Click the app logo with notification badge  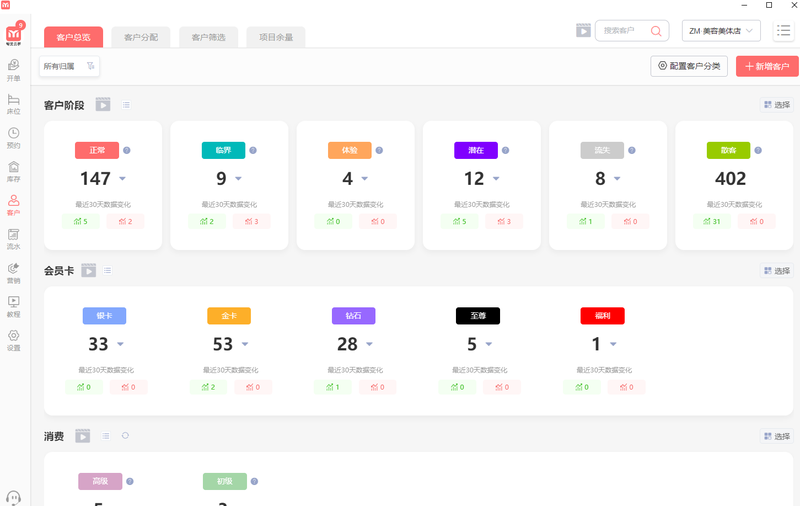(14, 34)
